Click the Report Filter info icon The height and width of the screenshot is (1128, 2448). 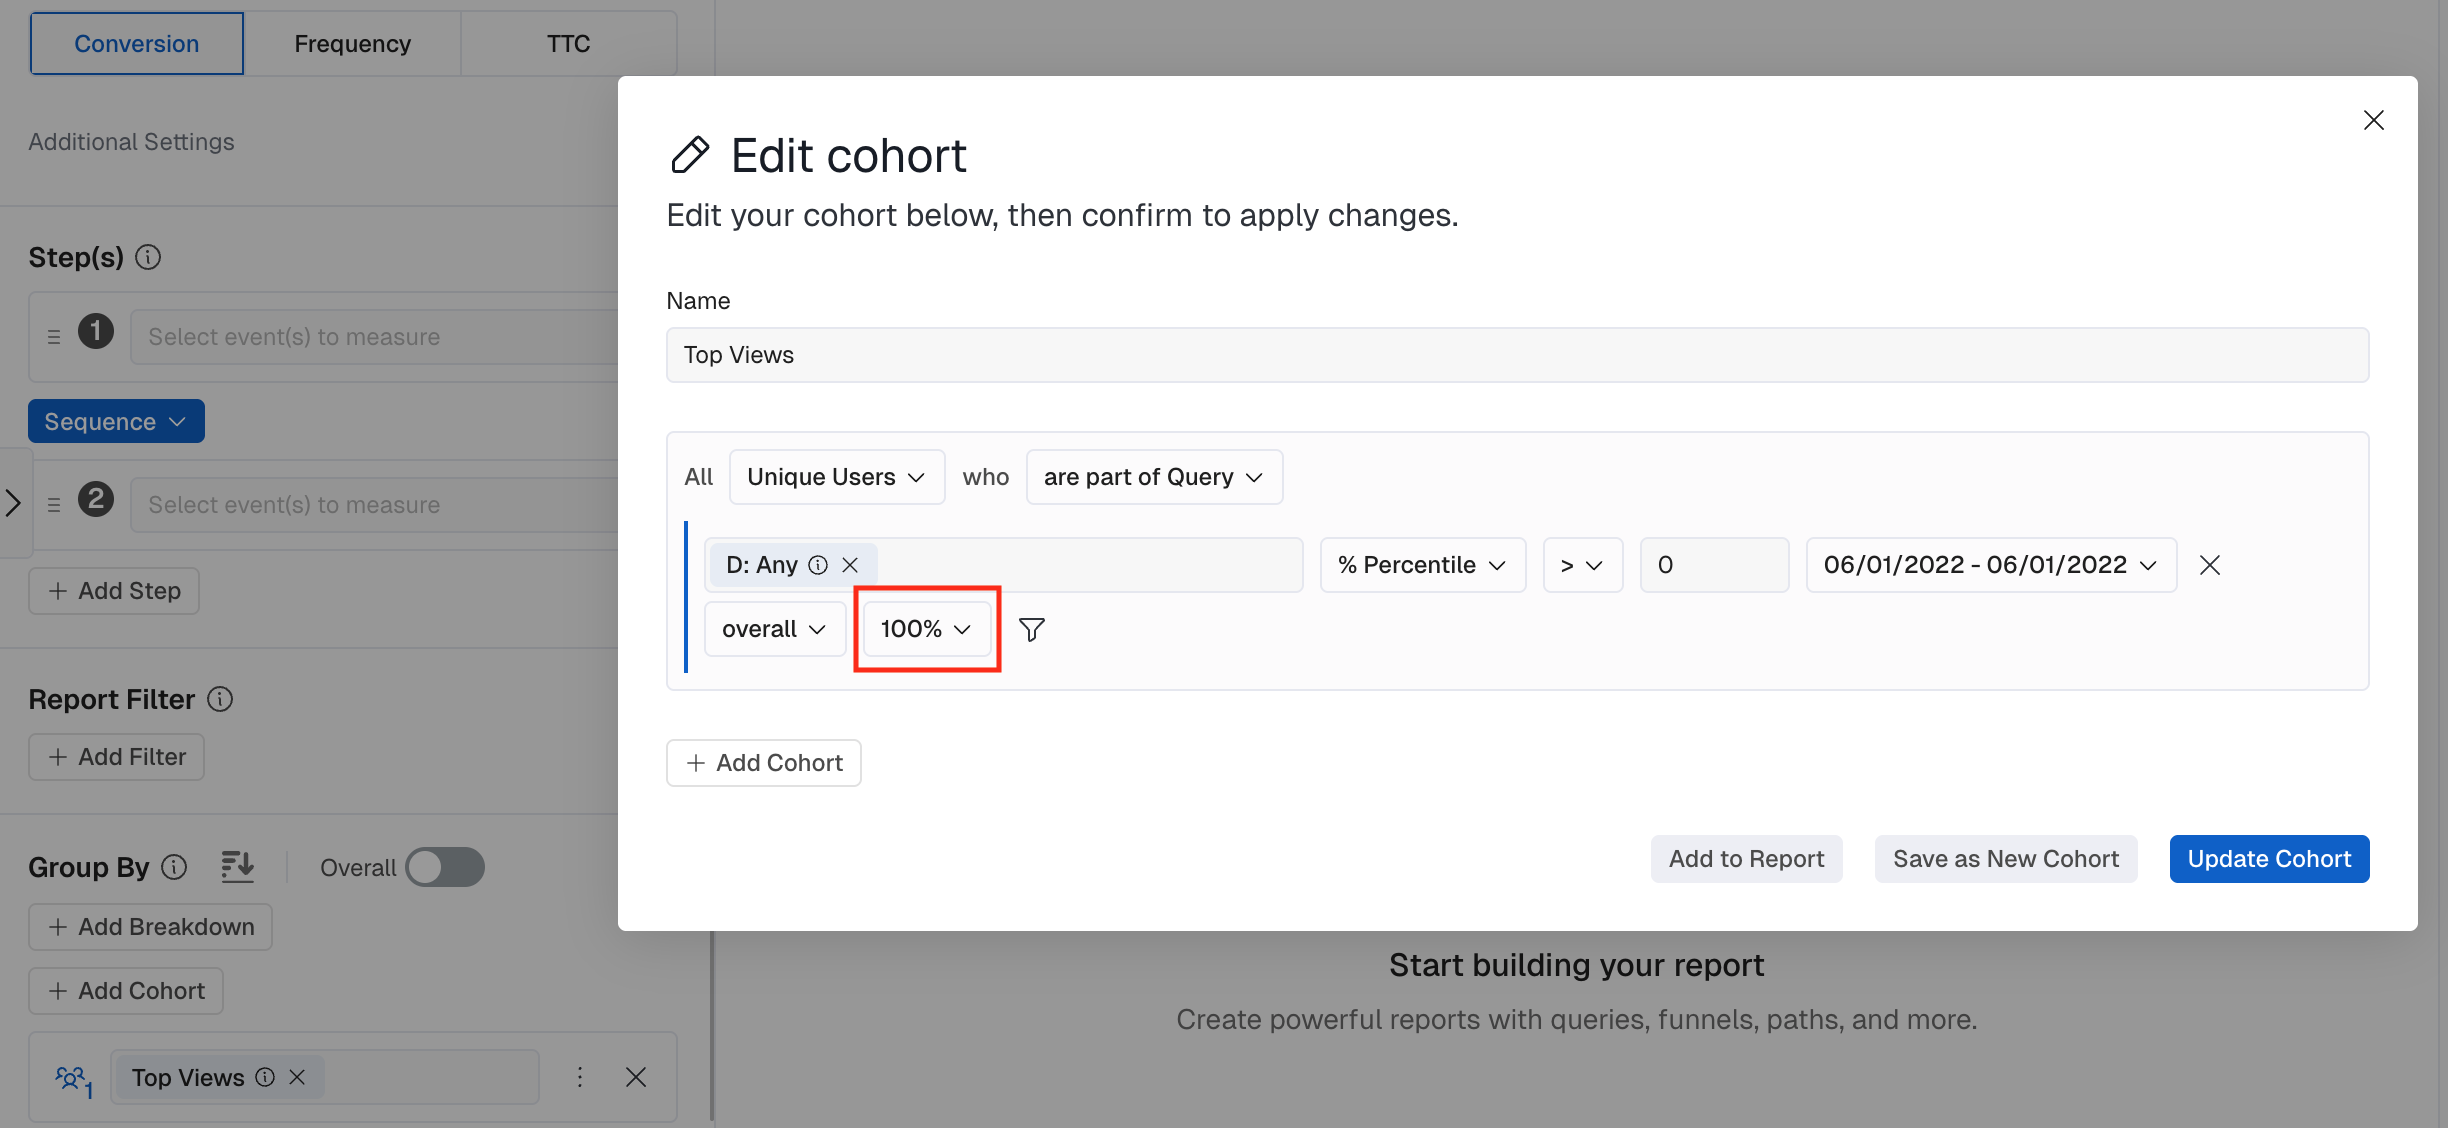pyautogui.click(x=220, y=699)
